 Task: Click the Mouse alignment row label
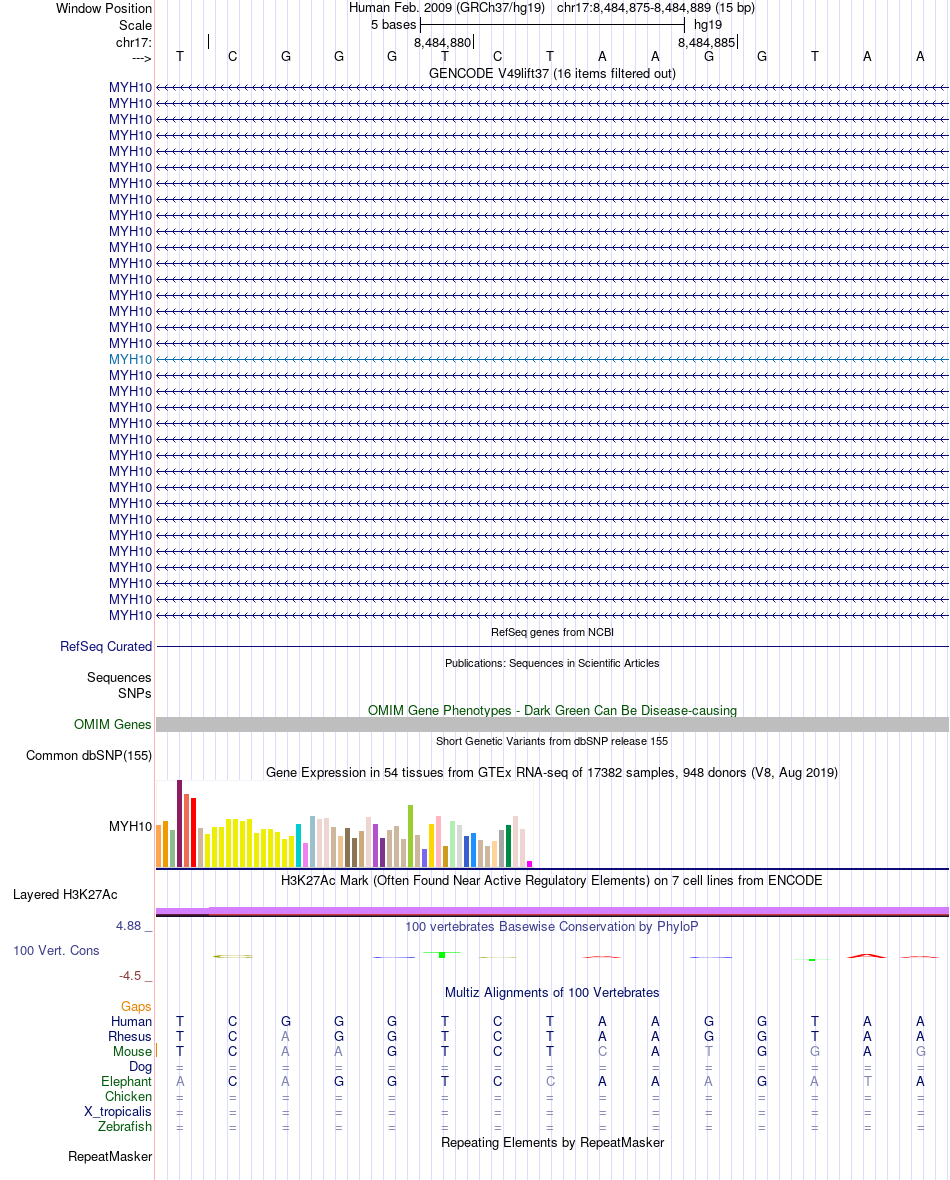click(x=132, y=1051)
